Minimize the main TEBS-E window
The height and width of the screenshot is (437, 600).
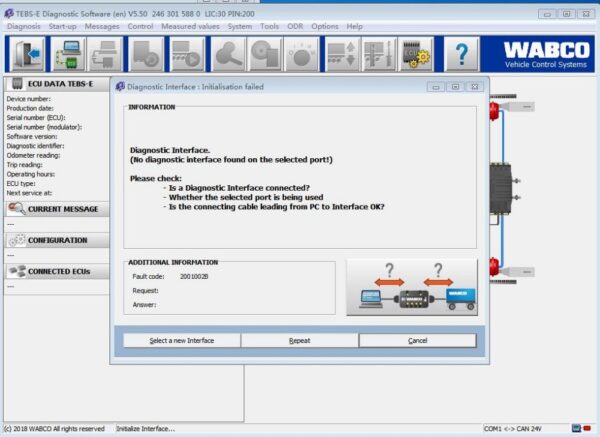point(547,14)
